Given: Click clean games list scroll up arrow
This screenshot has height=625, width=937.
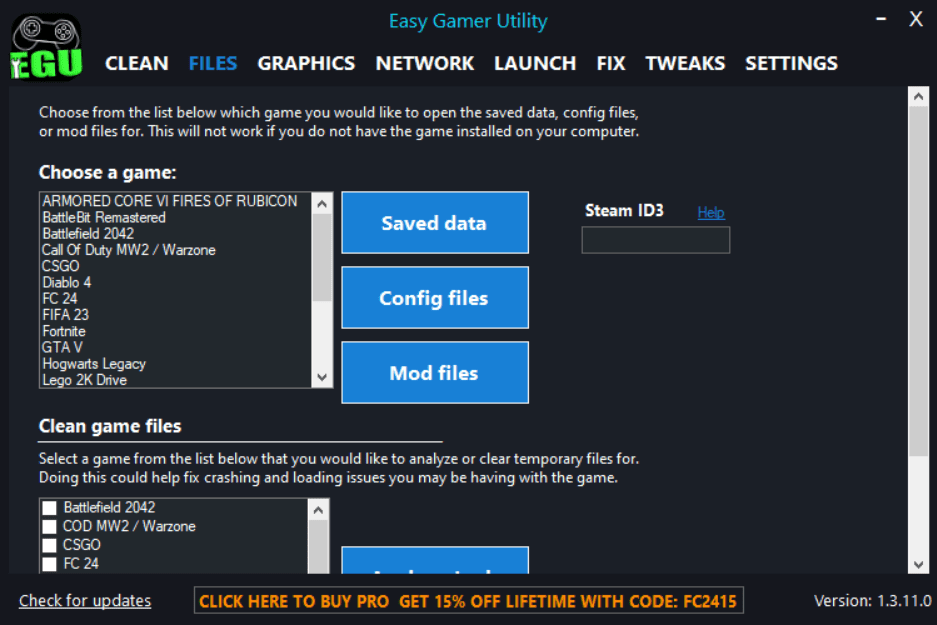Looking at the screenshot, I should pos(319,510).
